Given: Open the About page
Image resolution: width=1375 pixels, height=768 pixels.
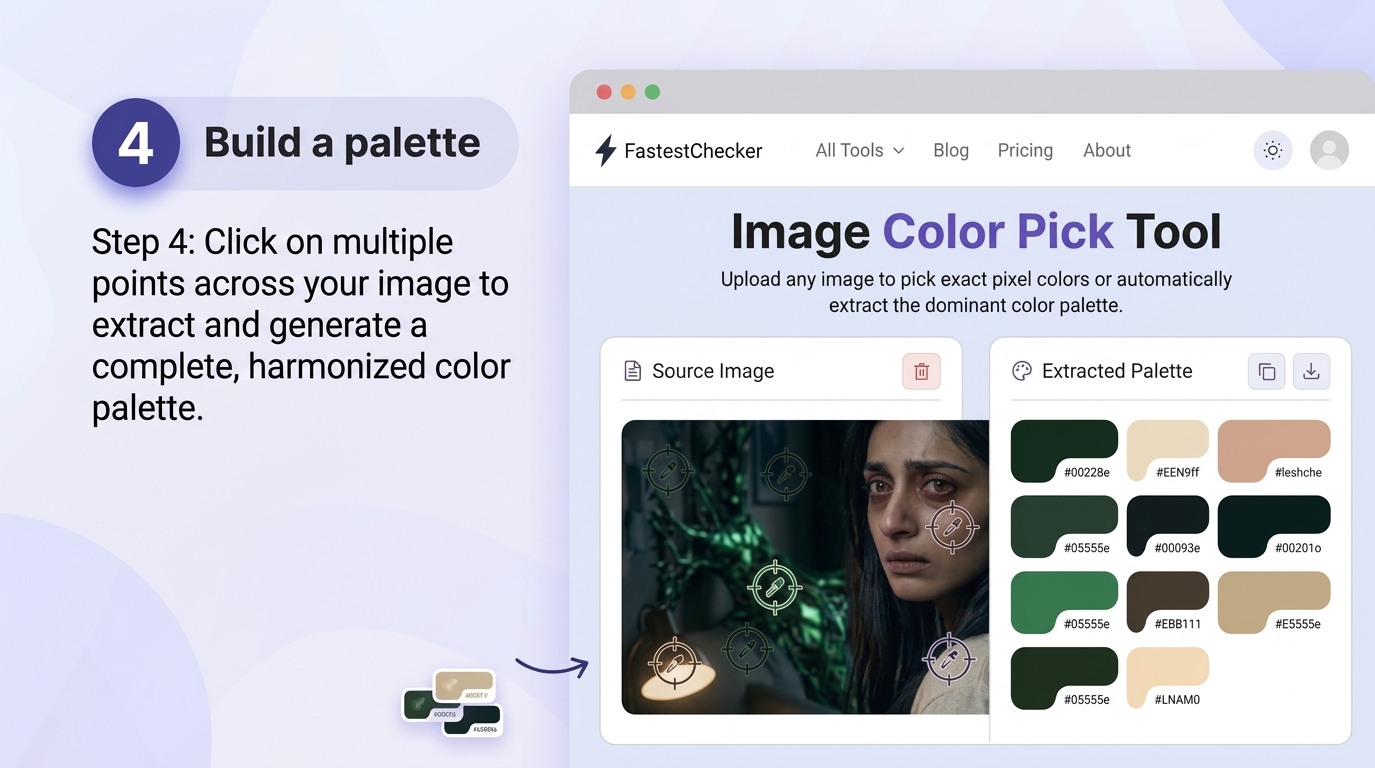Looking at the screenshot, I should point(1107,151).
